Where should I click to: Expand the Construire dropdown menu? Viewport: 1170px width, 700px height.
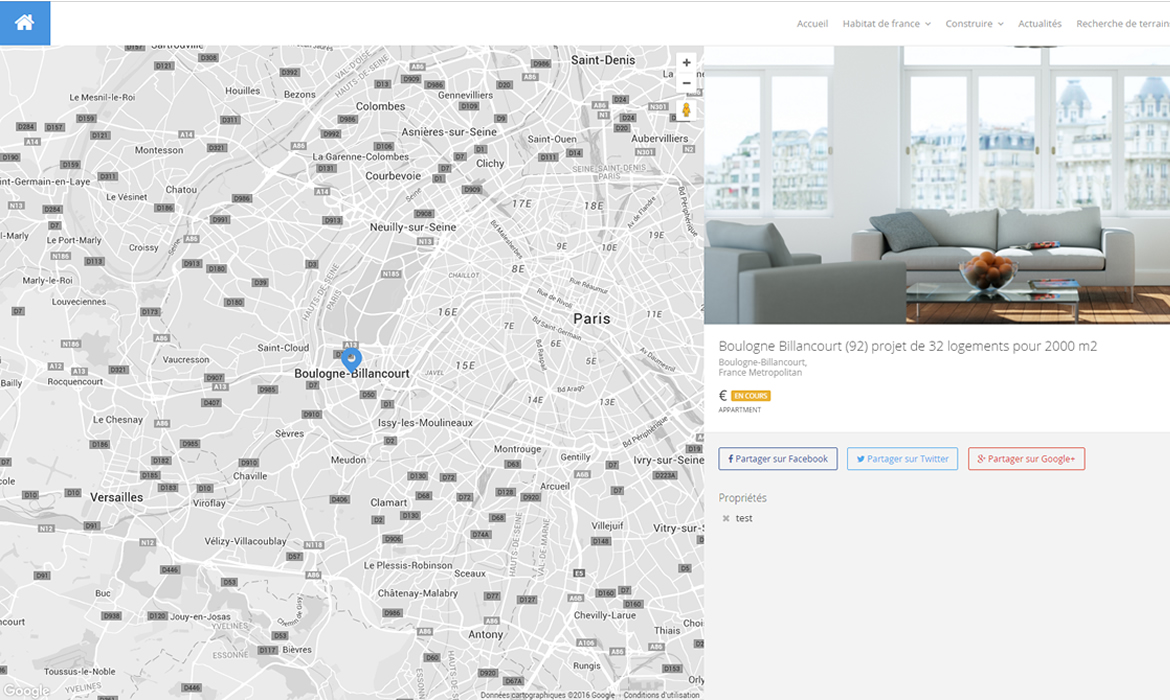[x=974, y=24]
